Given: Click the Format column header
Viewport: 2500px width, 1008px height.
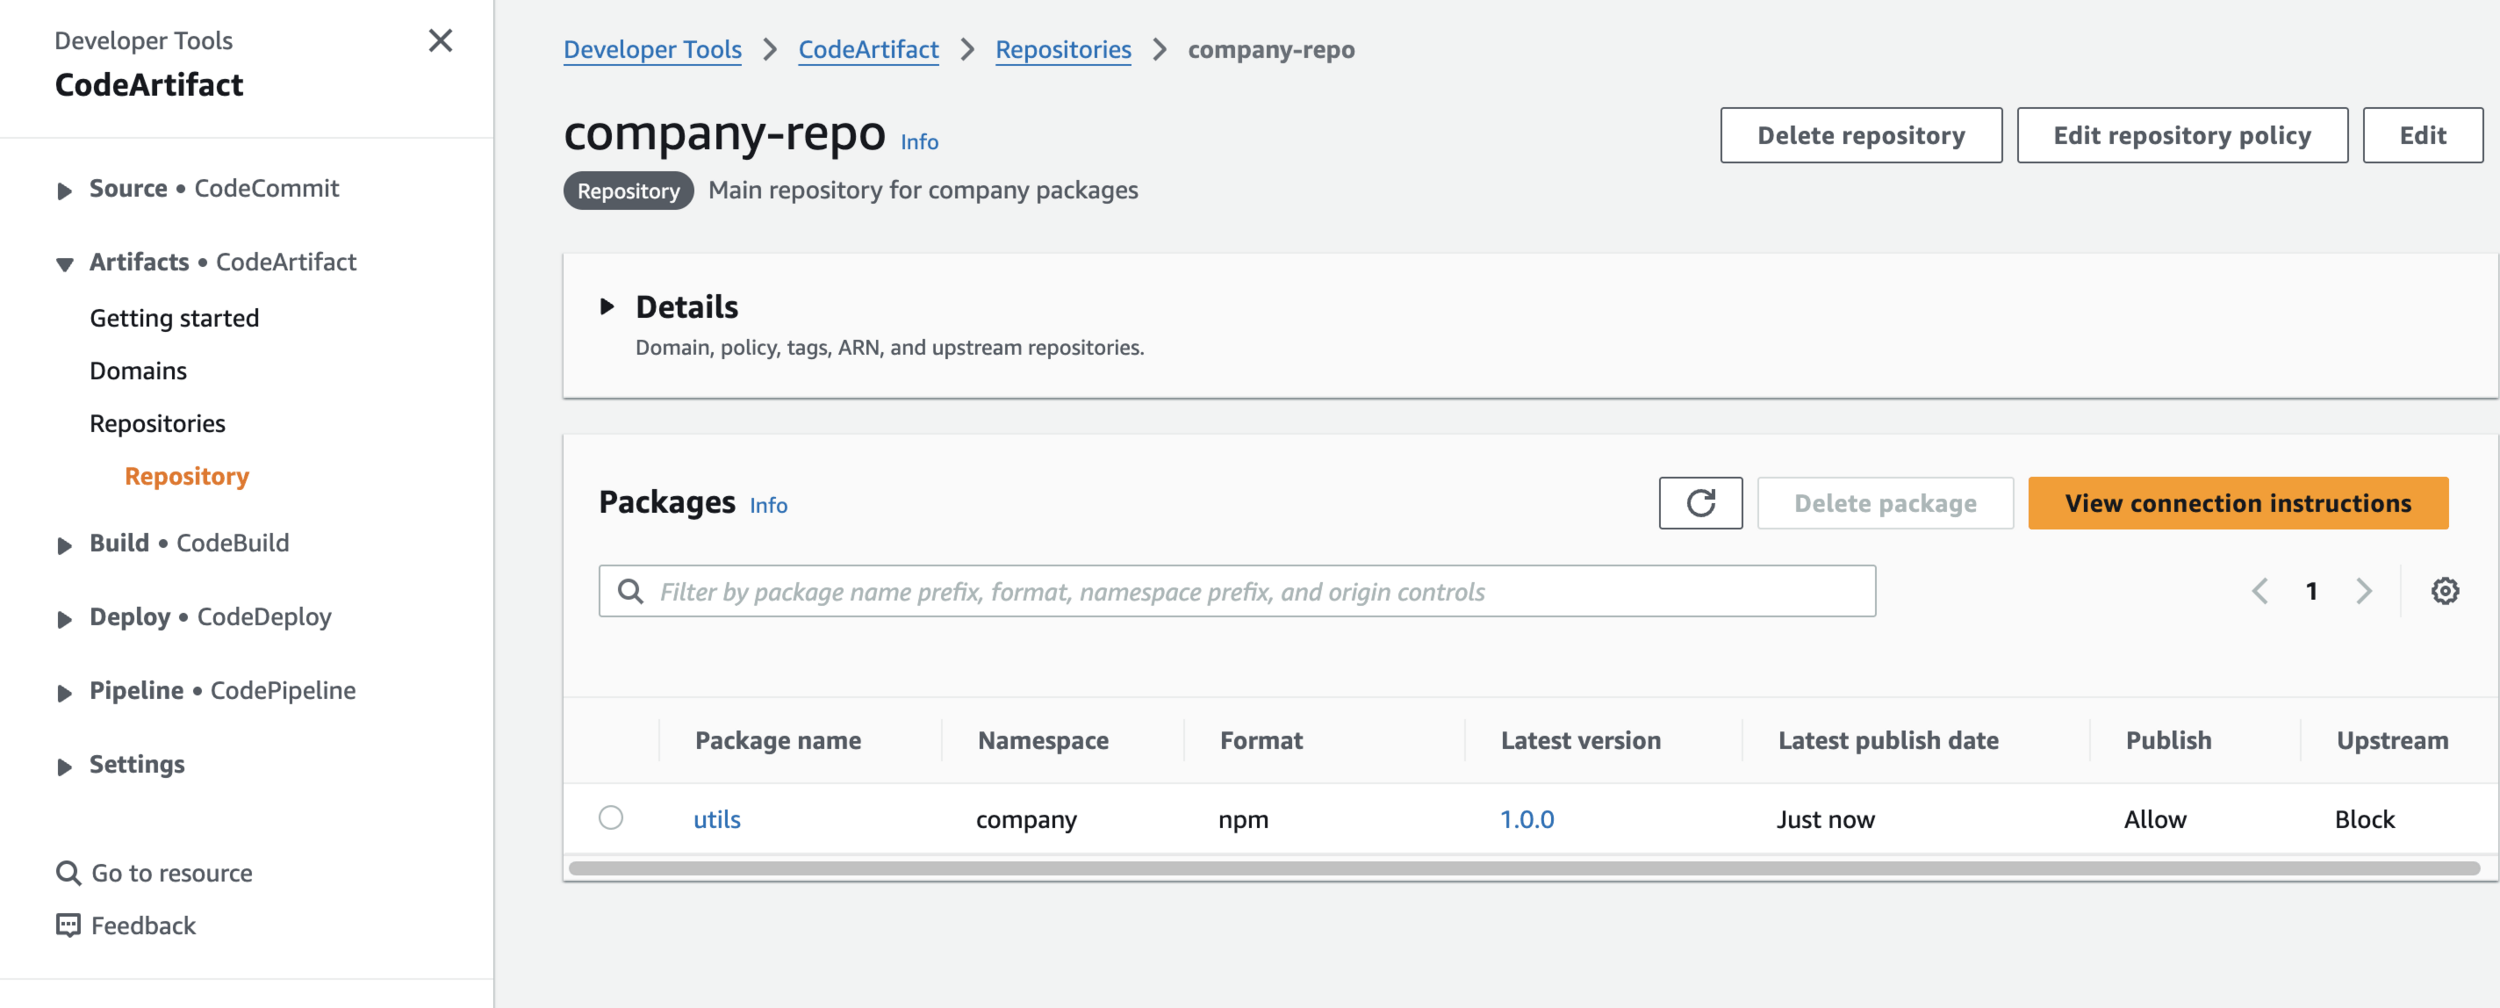Looking at the screenshot, I should tap(1261, 741).
